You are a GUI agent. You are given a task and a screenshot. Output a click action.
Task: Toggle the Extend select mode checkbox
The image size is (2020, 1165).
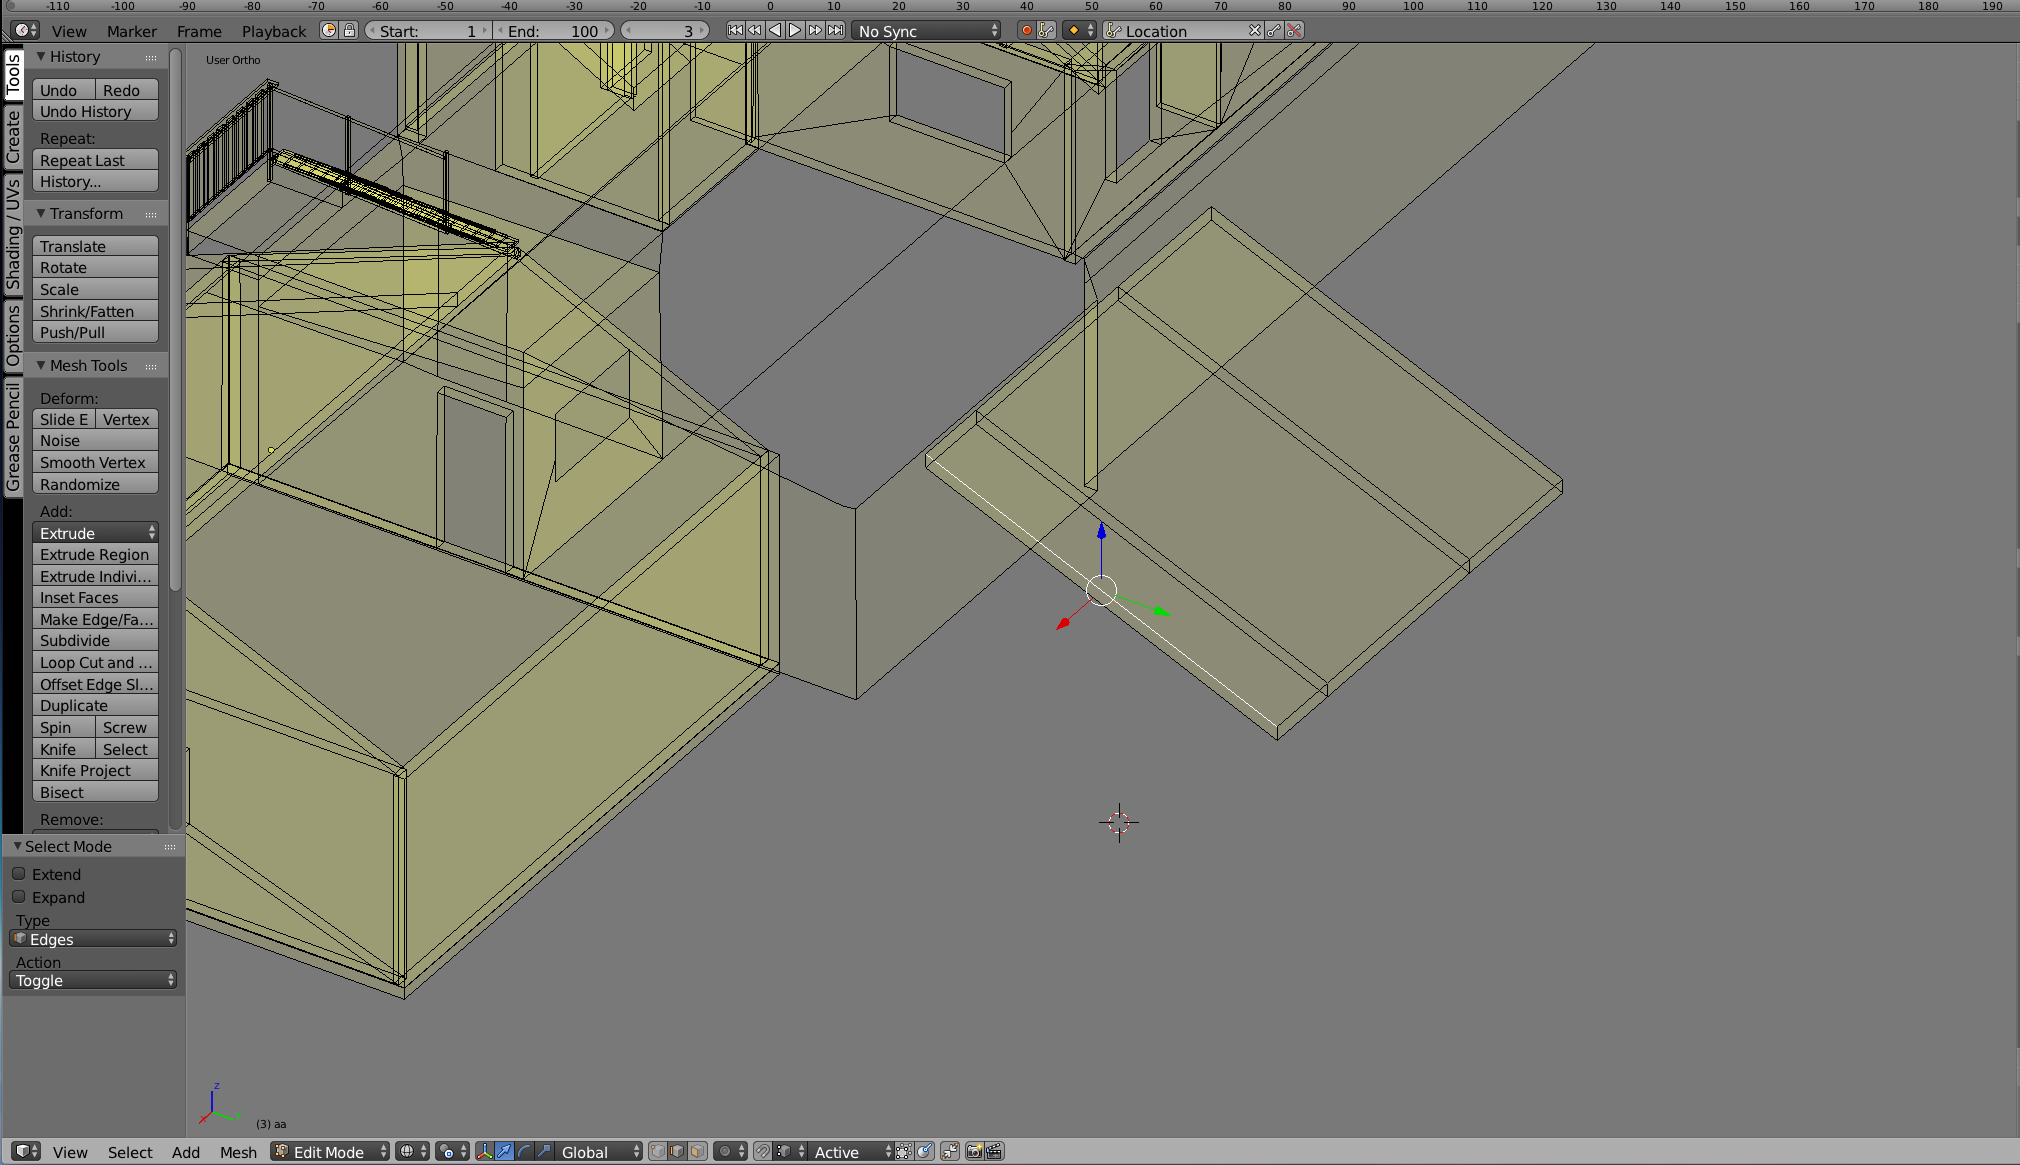(18, 874)
